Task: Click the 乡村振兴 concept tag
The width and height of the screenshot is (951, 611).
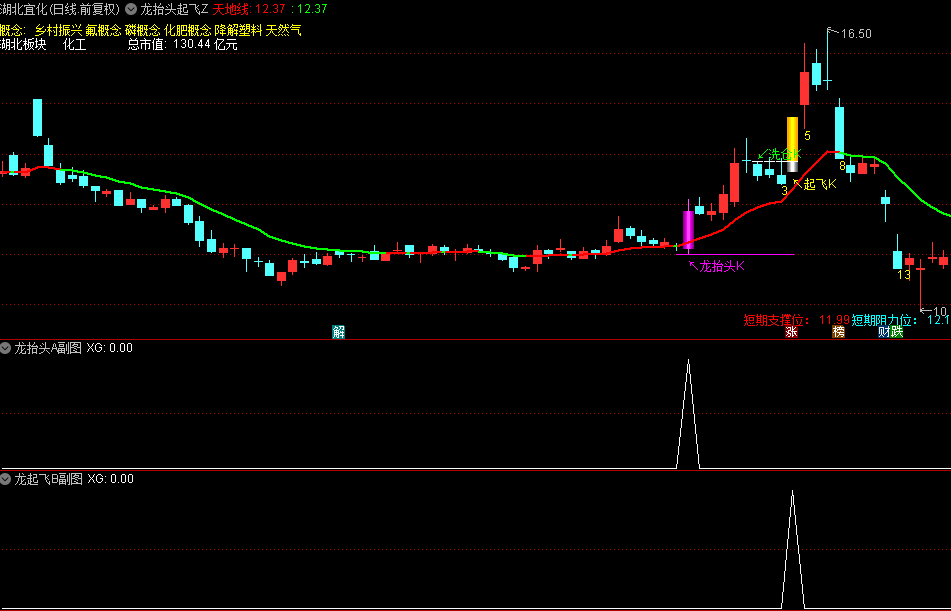Action: coord(58,30)
